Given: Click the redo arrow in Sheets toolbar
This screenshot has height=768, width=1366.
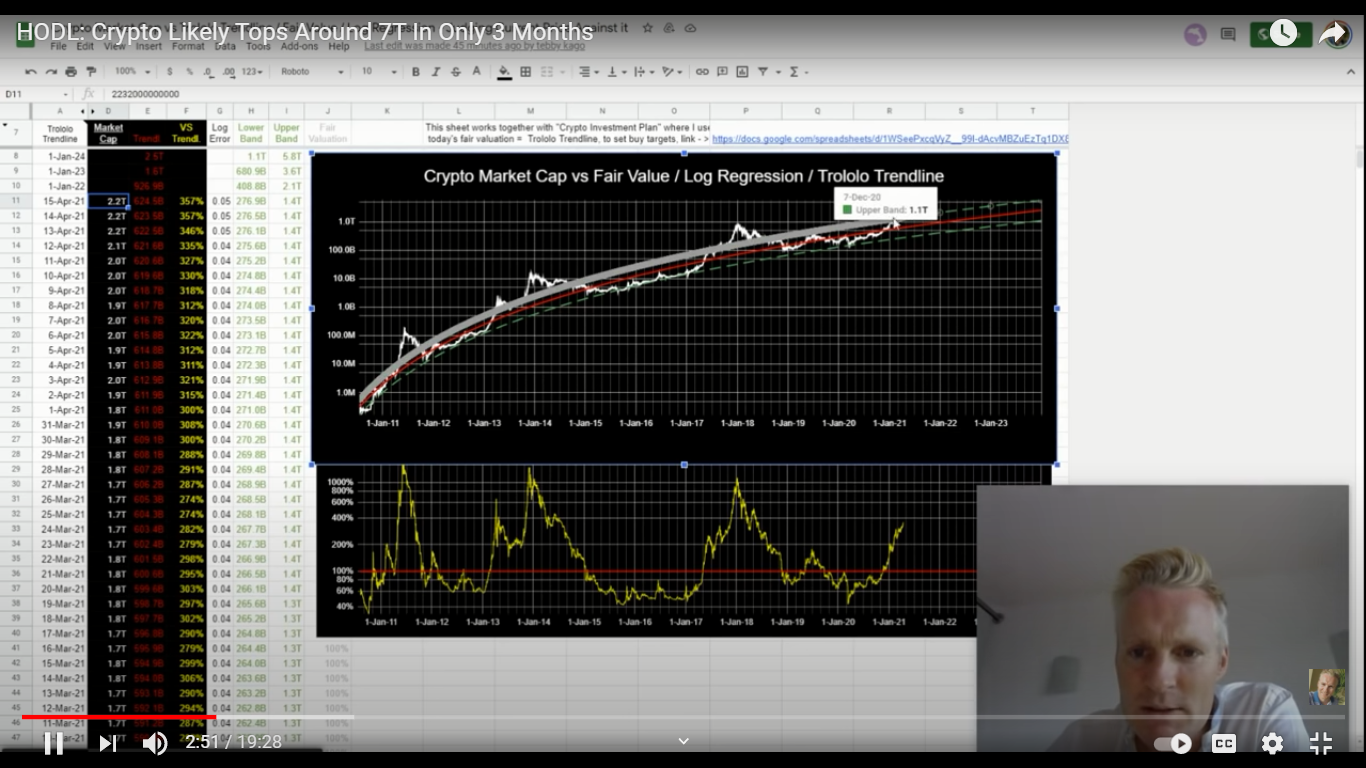Looking at the screenshot, I should (x=51, y=72).
